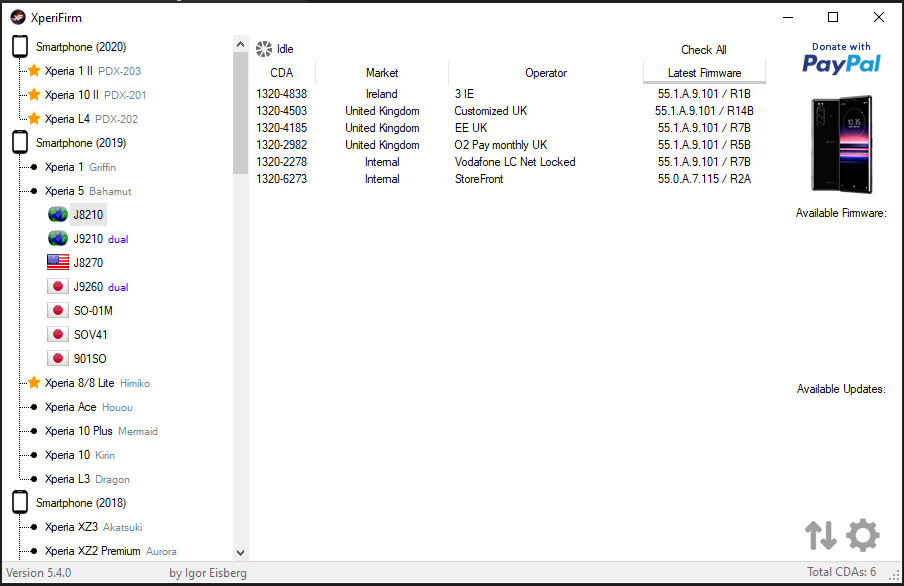Click the phone icon for Smartphone (2019)
Viewport: 904px width, 586px height.
coord(20,143)
